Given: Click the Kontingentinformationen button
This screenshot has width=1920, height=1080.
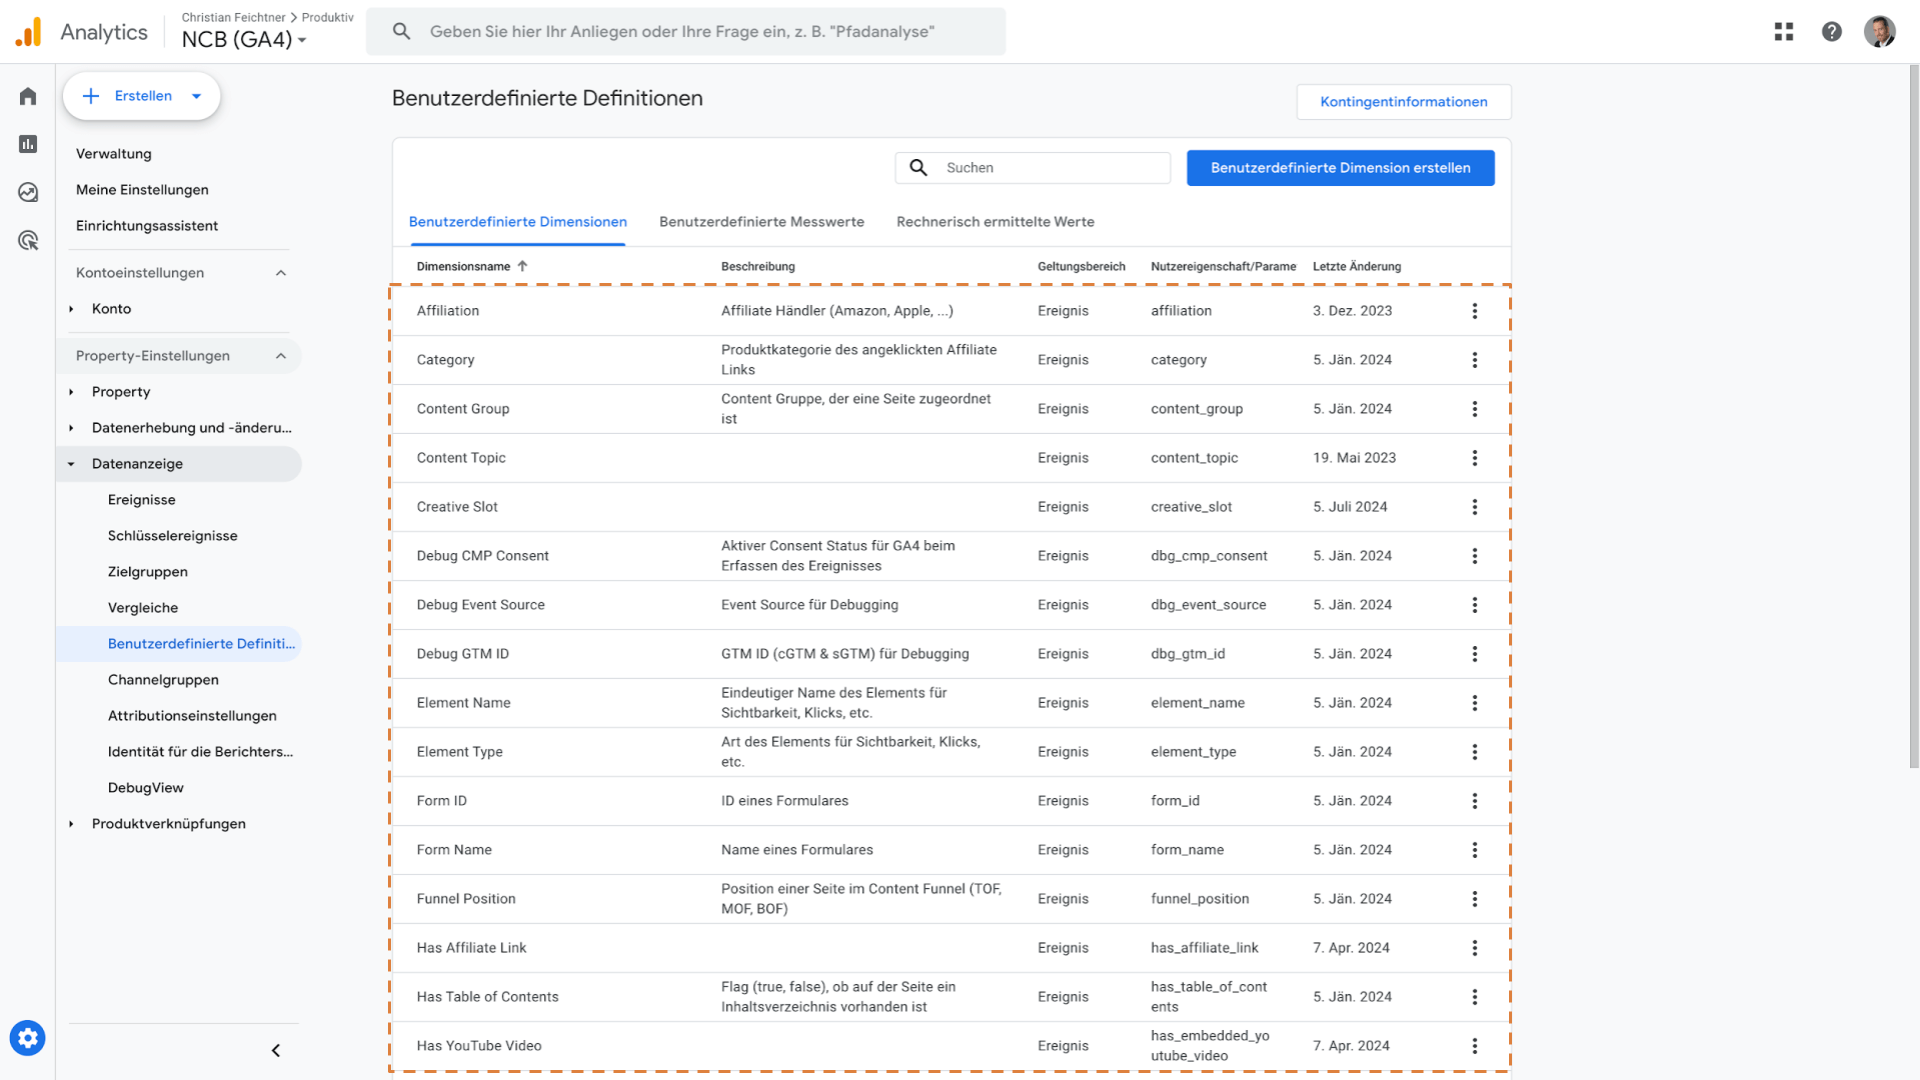Looking at the screenshot, I should (x=1403, y=102).
